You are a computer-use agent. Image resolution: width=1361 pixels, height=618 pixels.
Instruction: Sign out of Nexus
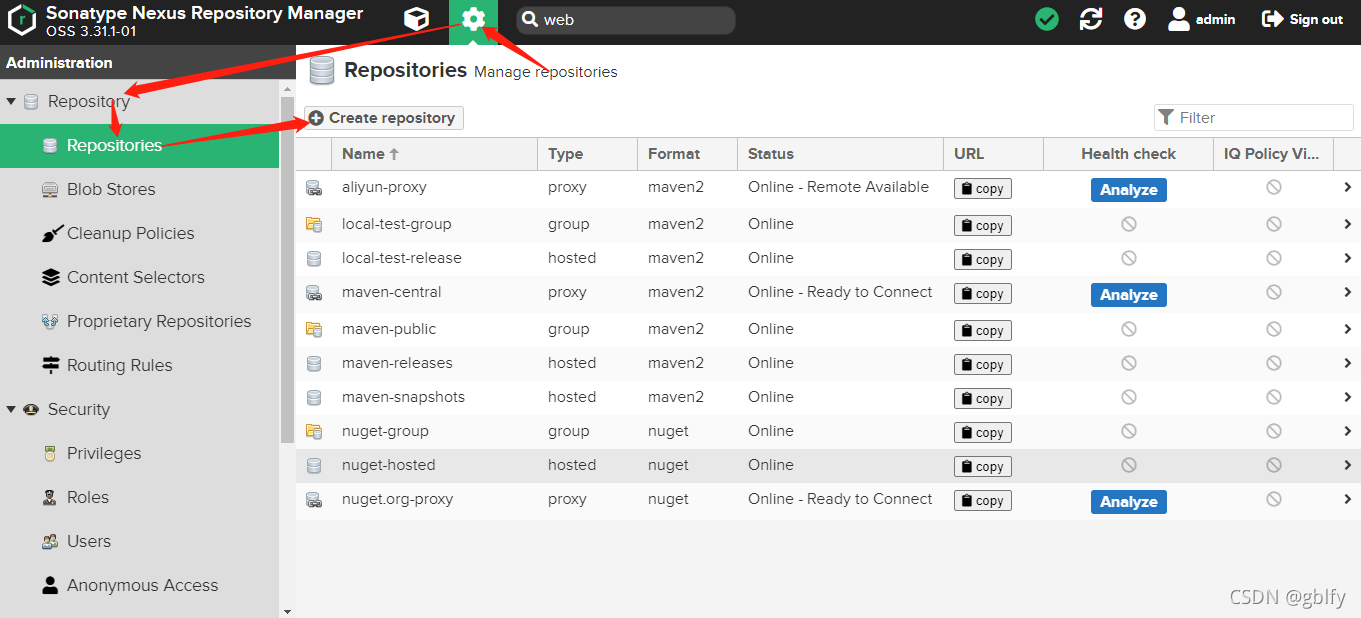[1303, 19]
